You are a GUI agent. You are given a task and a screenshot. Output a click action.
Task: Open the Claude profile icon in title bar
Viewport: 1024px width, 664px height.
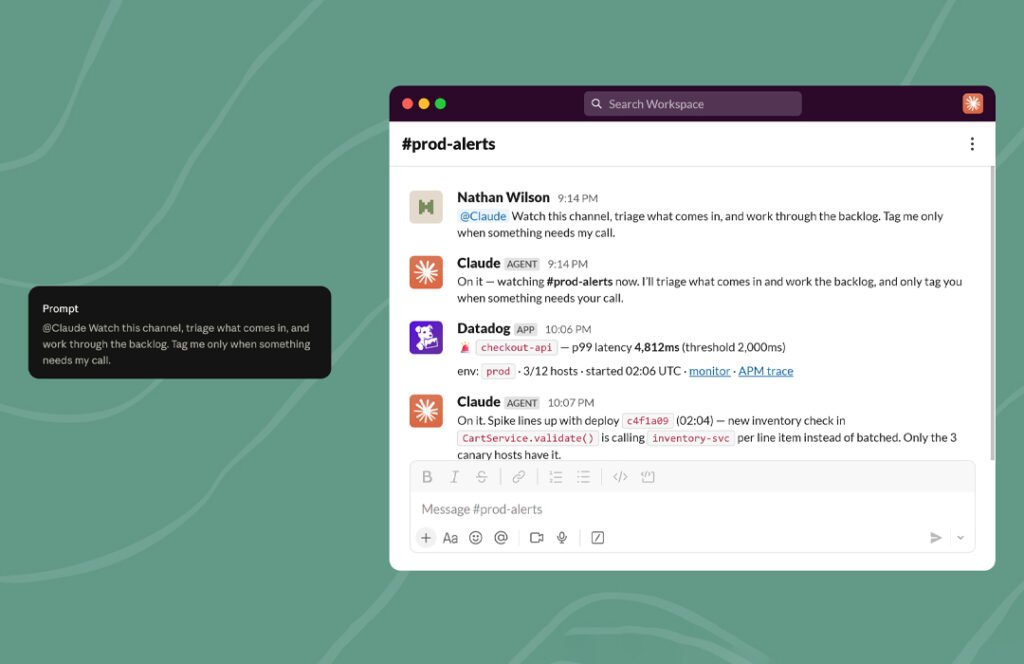(x=972, y=103)
